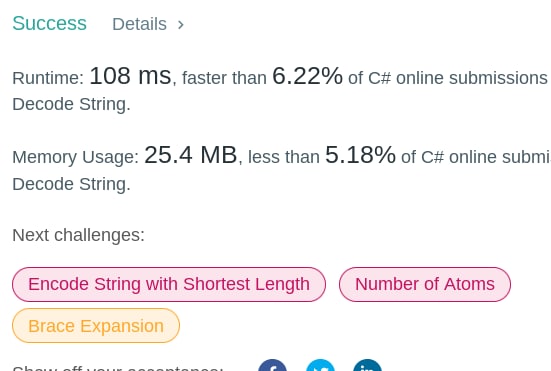
Task: Click the 5.18% memory percentile figure
Action: tap(361, 155)
